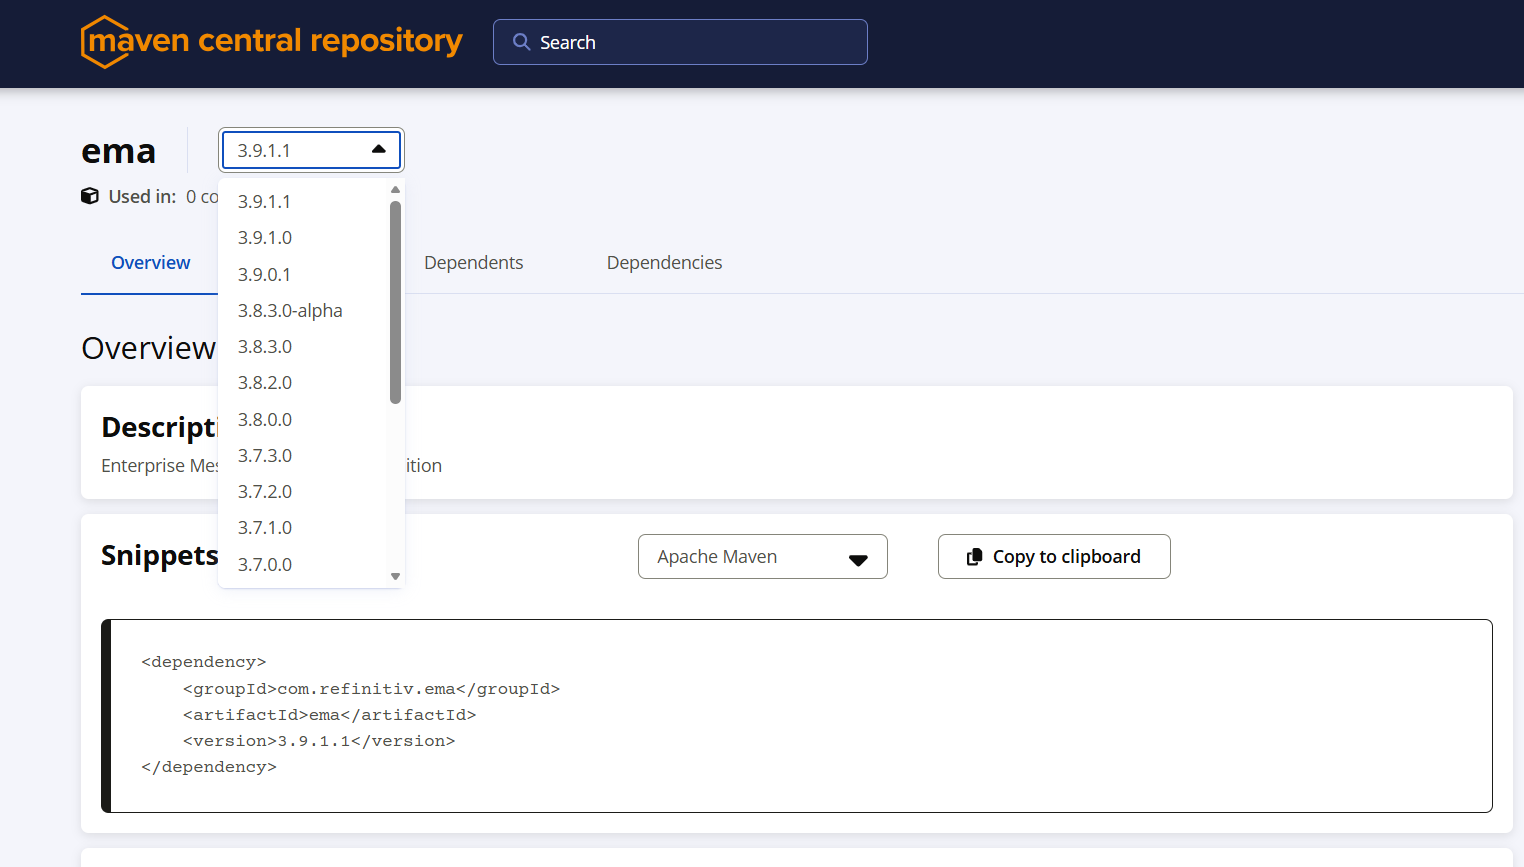Click the artifactId line in snippet
1524x867 pixels.
pos(329,715)
